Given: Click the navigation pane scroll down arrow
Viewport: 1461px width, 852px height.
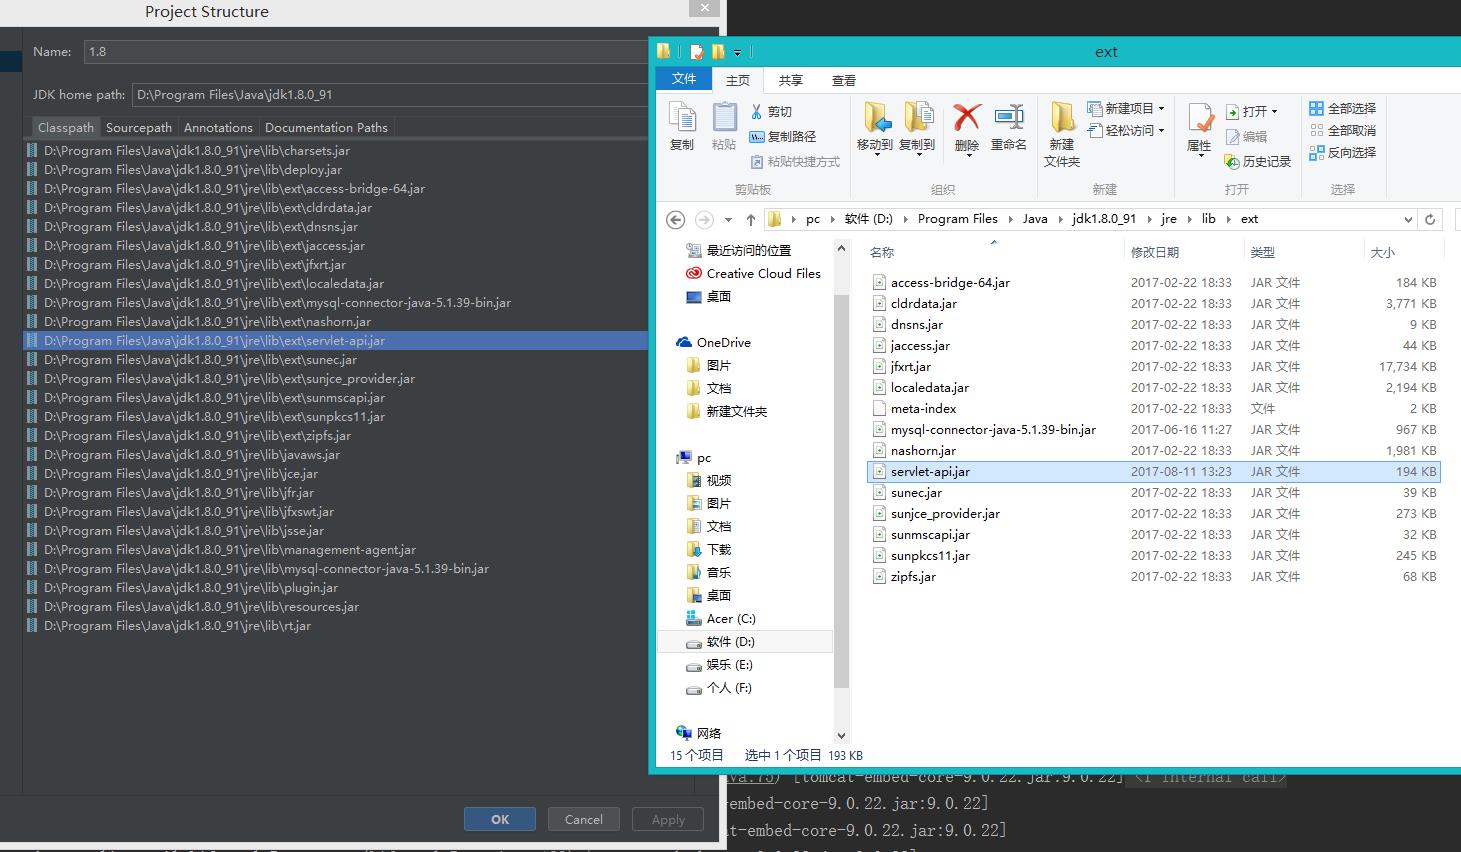Looking at the screenshot, I should [841, 736].
